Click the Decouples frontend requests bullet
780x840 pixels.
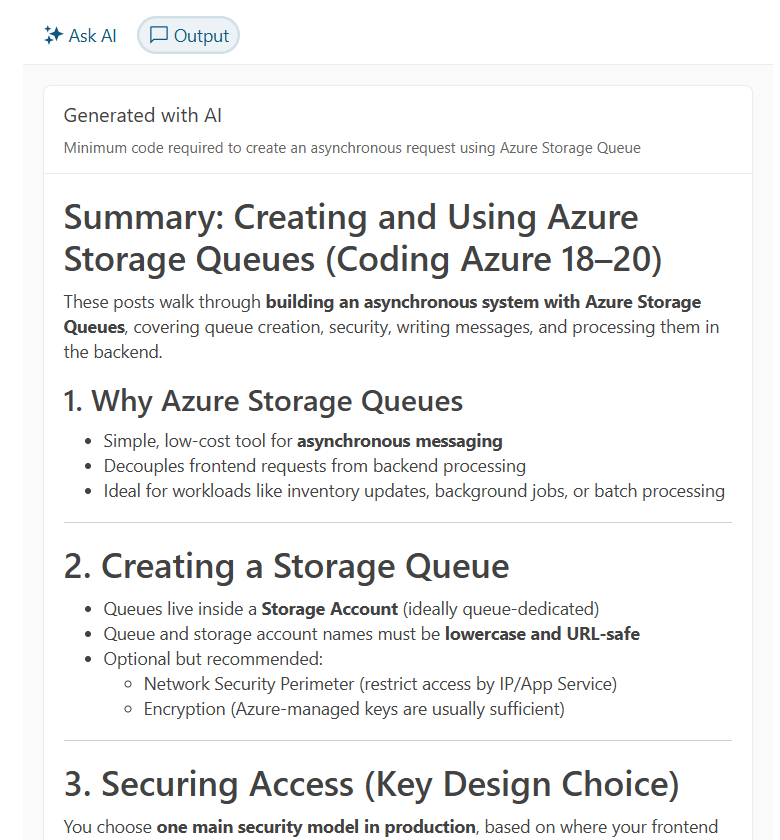(x=315, y=466)
